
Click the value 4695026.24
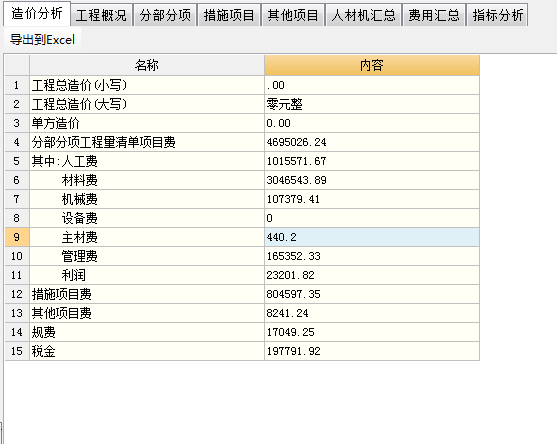(x=372, y=142)
